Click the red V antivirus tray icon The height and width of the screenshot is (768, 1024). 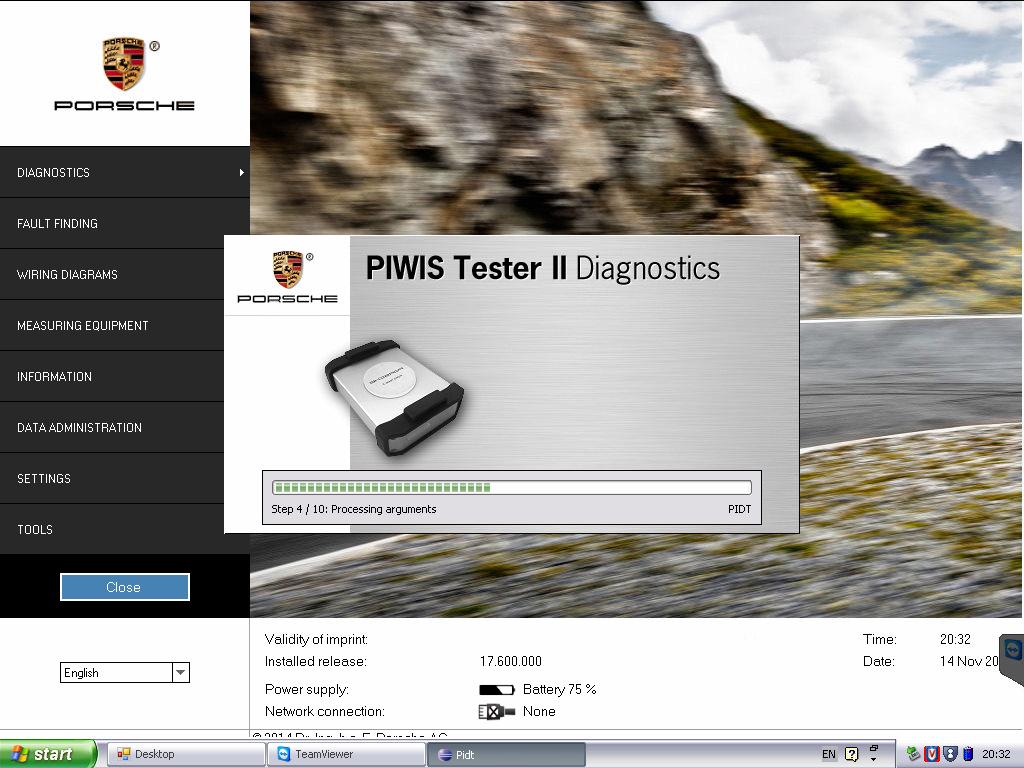[931, 754]
